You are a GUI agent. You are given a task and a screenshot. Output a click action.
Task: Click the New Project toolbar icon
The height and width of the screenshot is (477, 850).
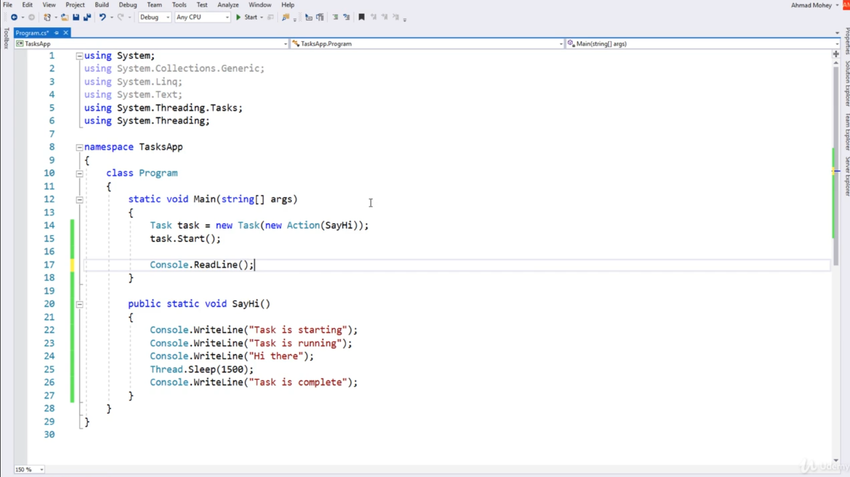[x=47, y=17]
